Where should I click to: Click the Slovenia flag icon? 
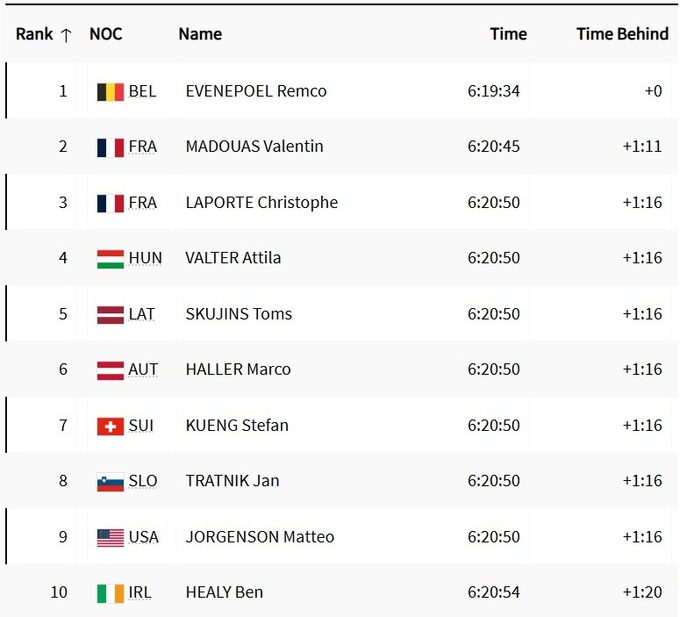coord(110,481)
